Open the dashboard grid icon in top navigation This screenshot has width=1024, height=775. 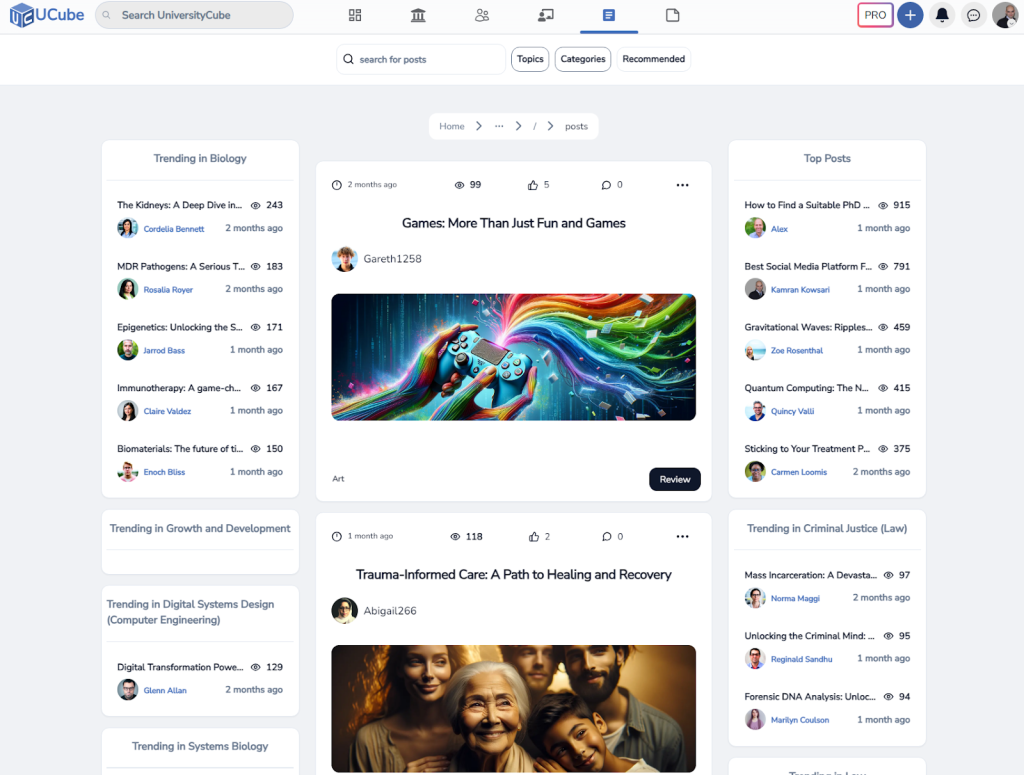[354, 15]
